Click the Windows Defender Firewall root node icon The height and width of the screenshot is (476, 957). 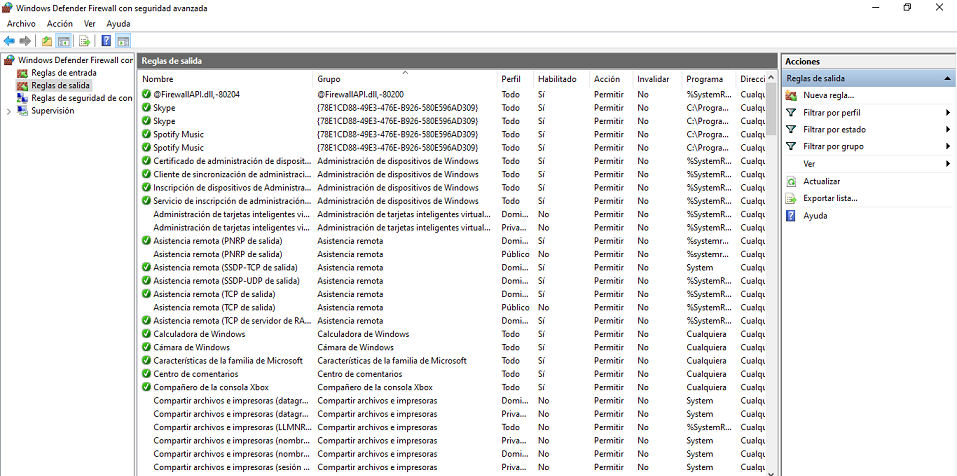pos(9,60)
